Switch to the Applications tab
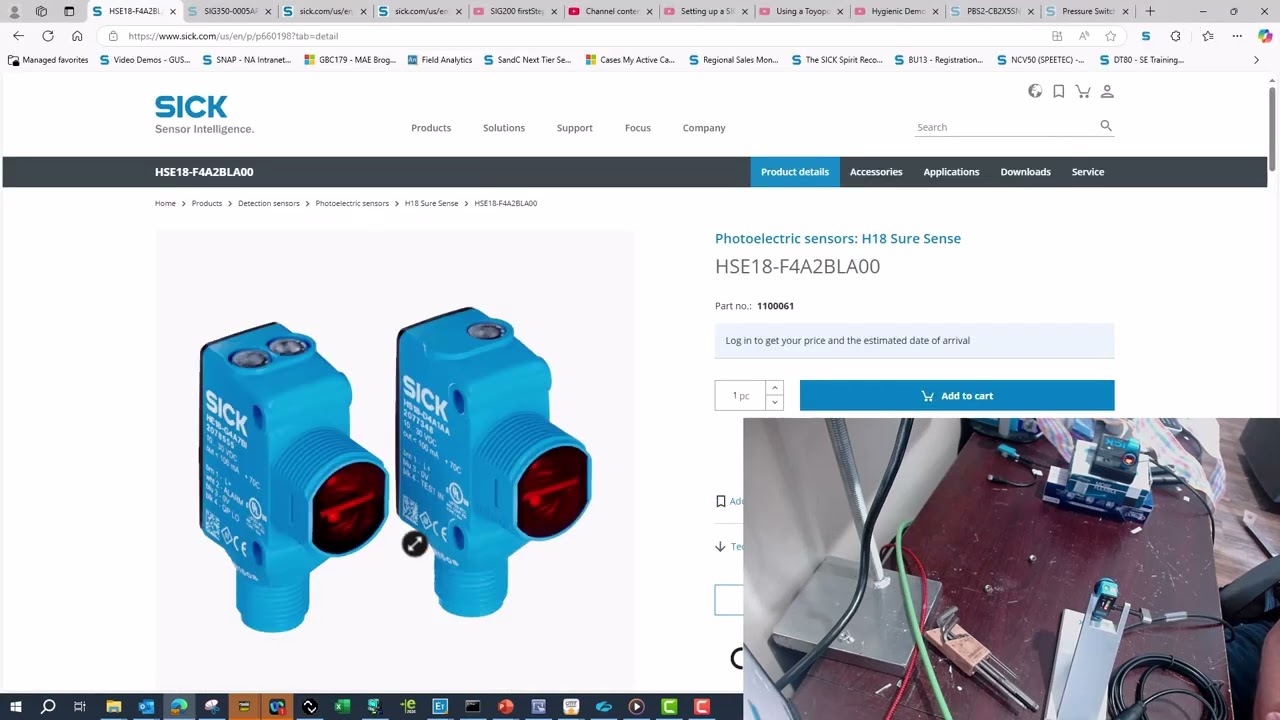Screen dimensions: 1280x720 951,172
